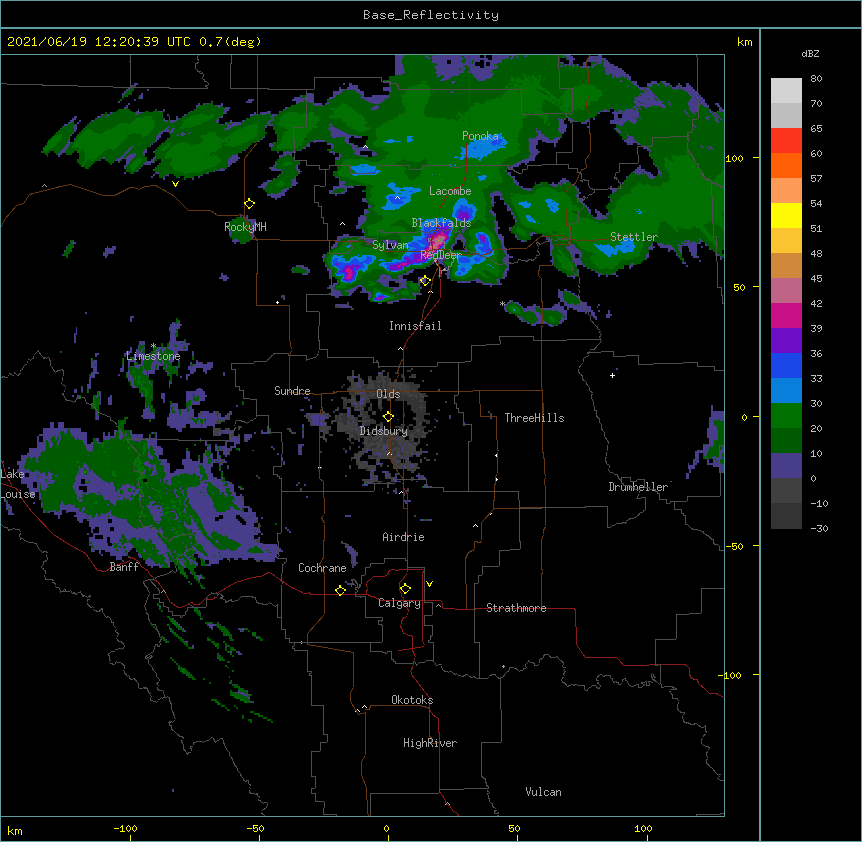This screenshot has height=842, width=862.
Task: Select the RedDeer city label
Action: [x=441, y=255]
